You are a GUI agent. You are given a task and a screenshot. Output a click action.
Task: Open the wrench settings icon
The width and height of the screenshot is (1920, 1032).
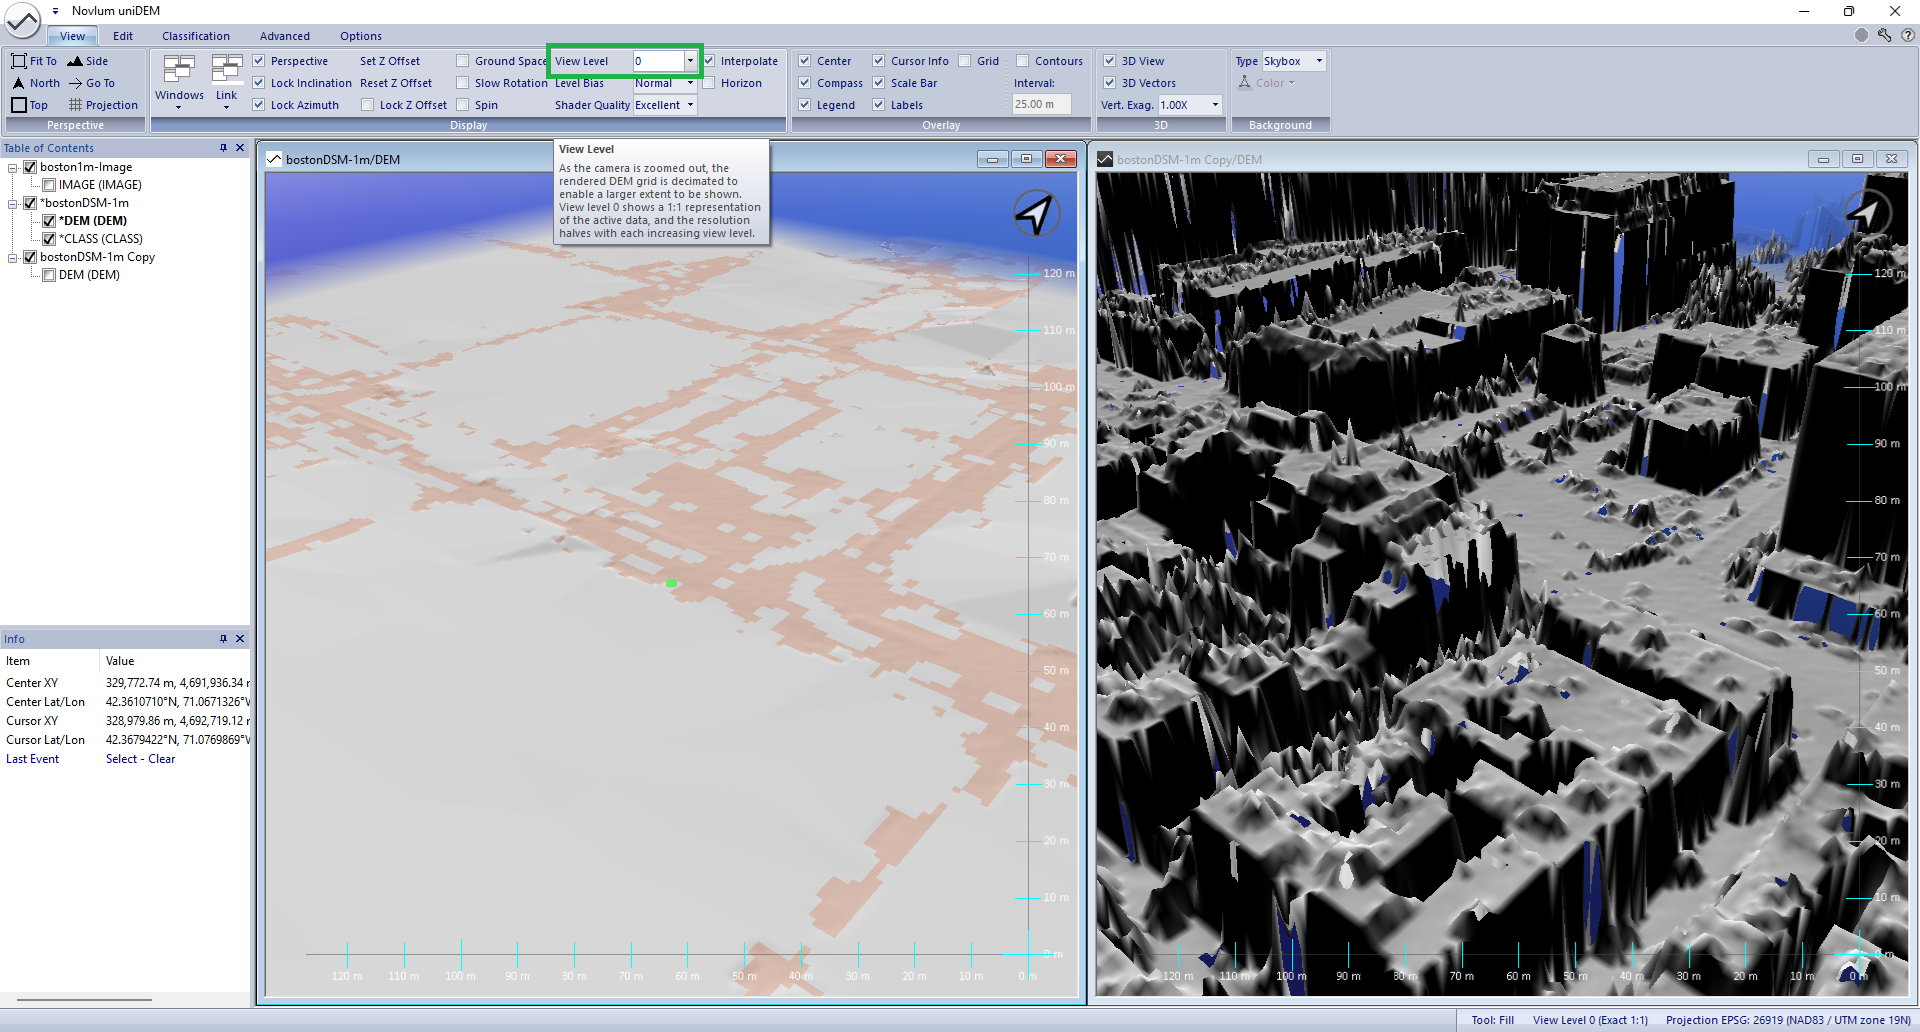coord(1884,35)
